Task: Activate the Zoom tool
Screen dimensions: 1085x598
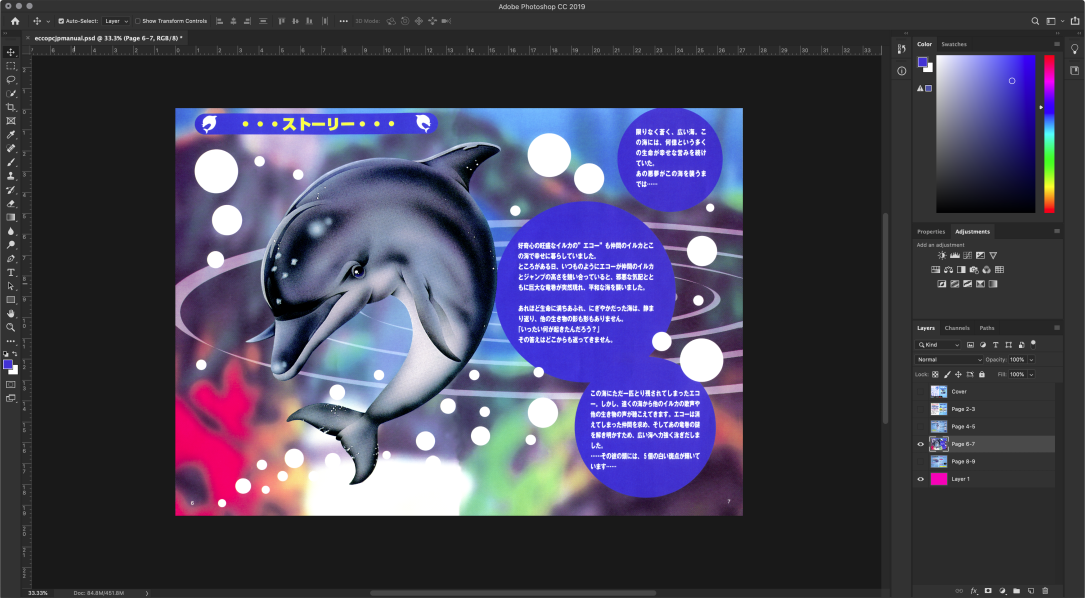Action: pyautogui.click(x=11, y=327)
